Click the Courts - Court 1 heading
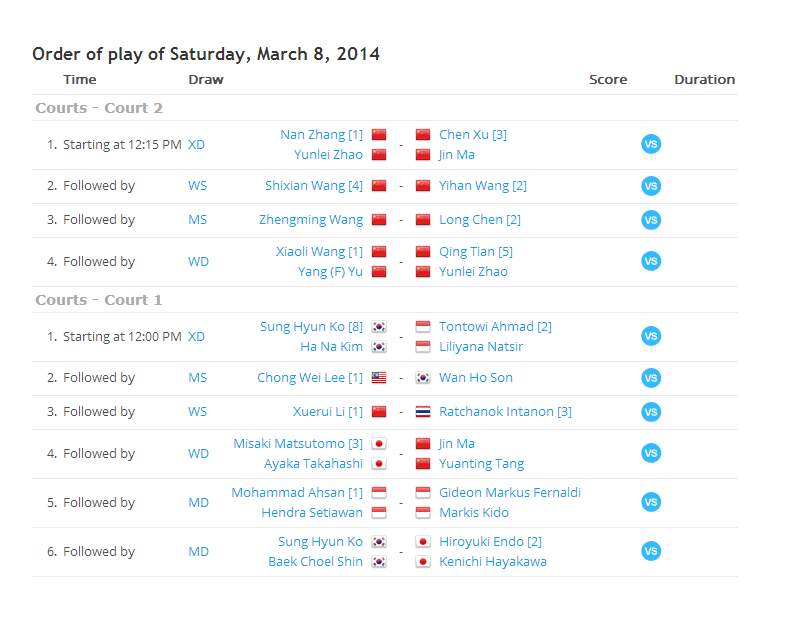The image size is (794, 624). [99, 300]
